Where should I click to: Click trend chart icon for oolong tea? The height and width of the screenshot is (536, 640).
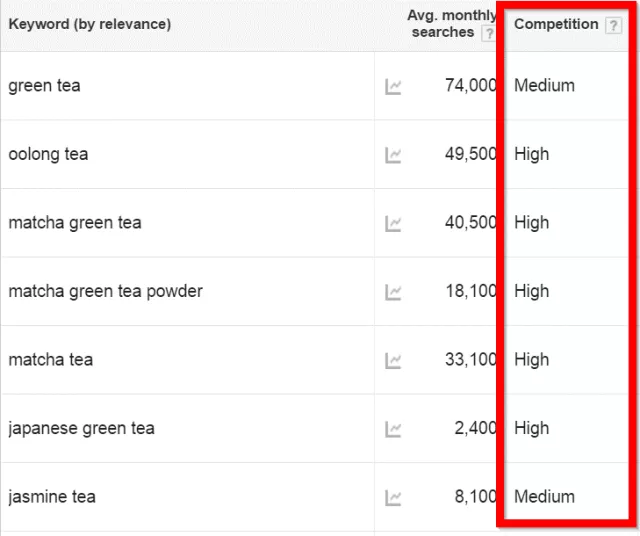click(393, 155)
